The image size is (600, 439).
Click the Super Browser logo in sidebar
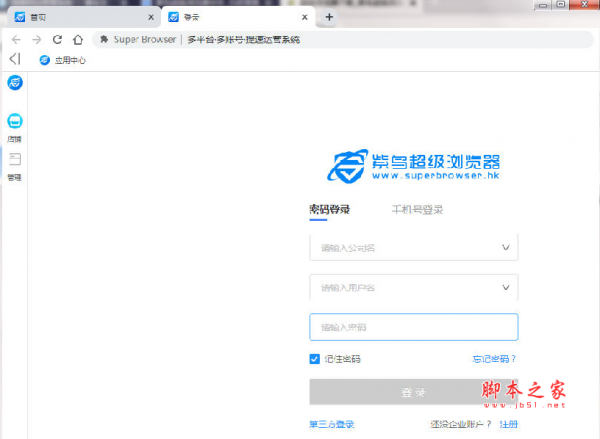(x=15, y=83)
